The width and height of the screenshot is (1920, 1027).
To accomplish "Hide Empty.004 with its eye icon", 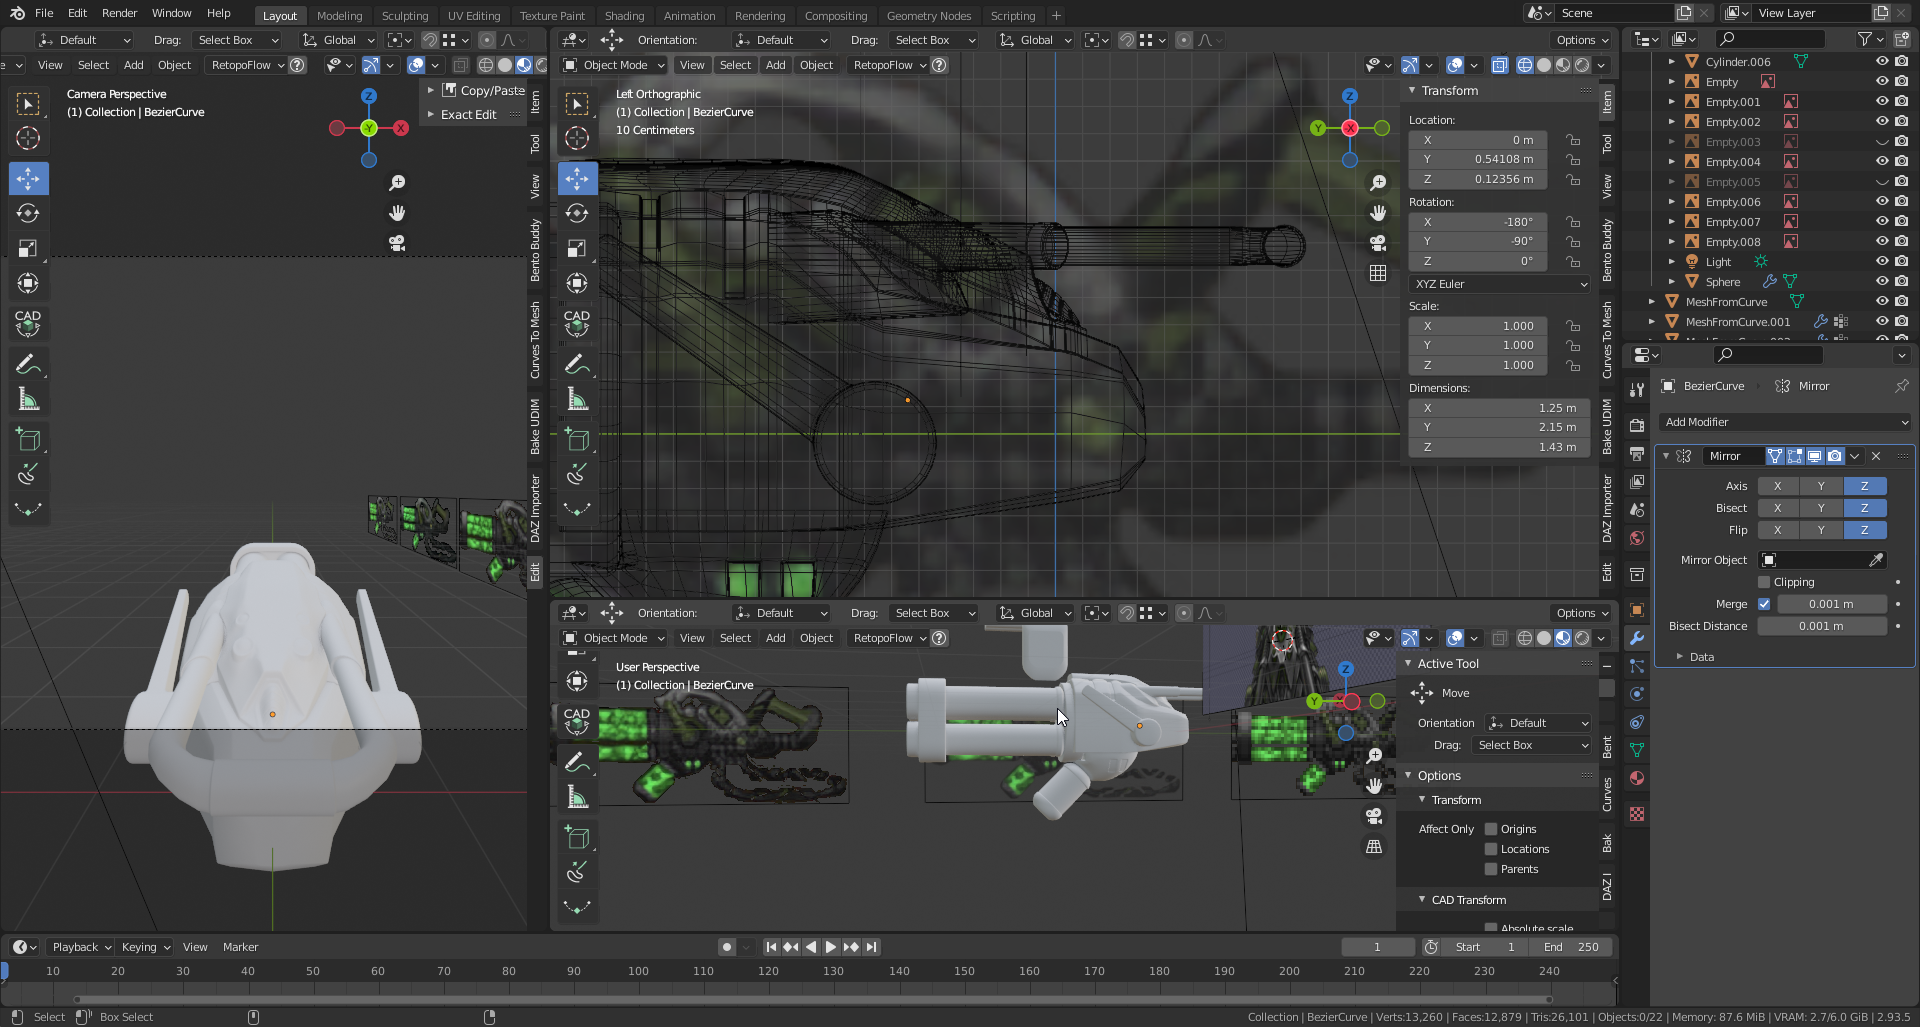I will 1881,161.
